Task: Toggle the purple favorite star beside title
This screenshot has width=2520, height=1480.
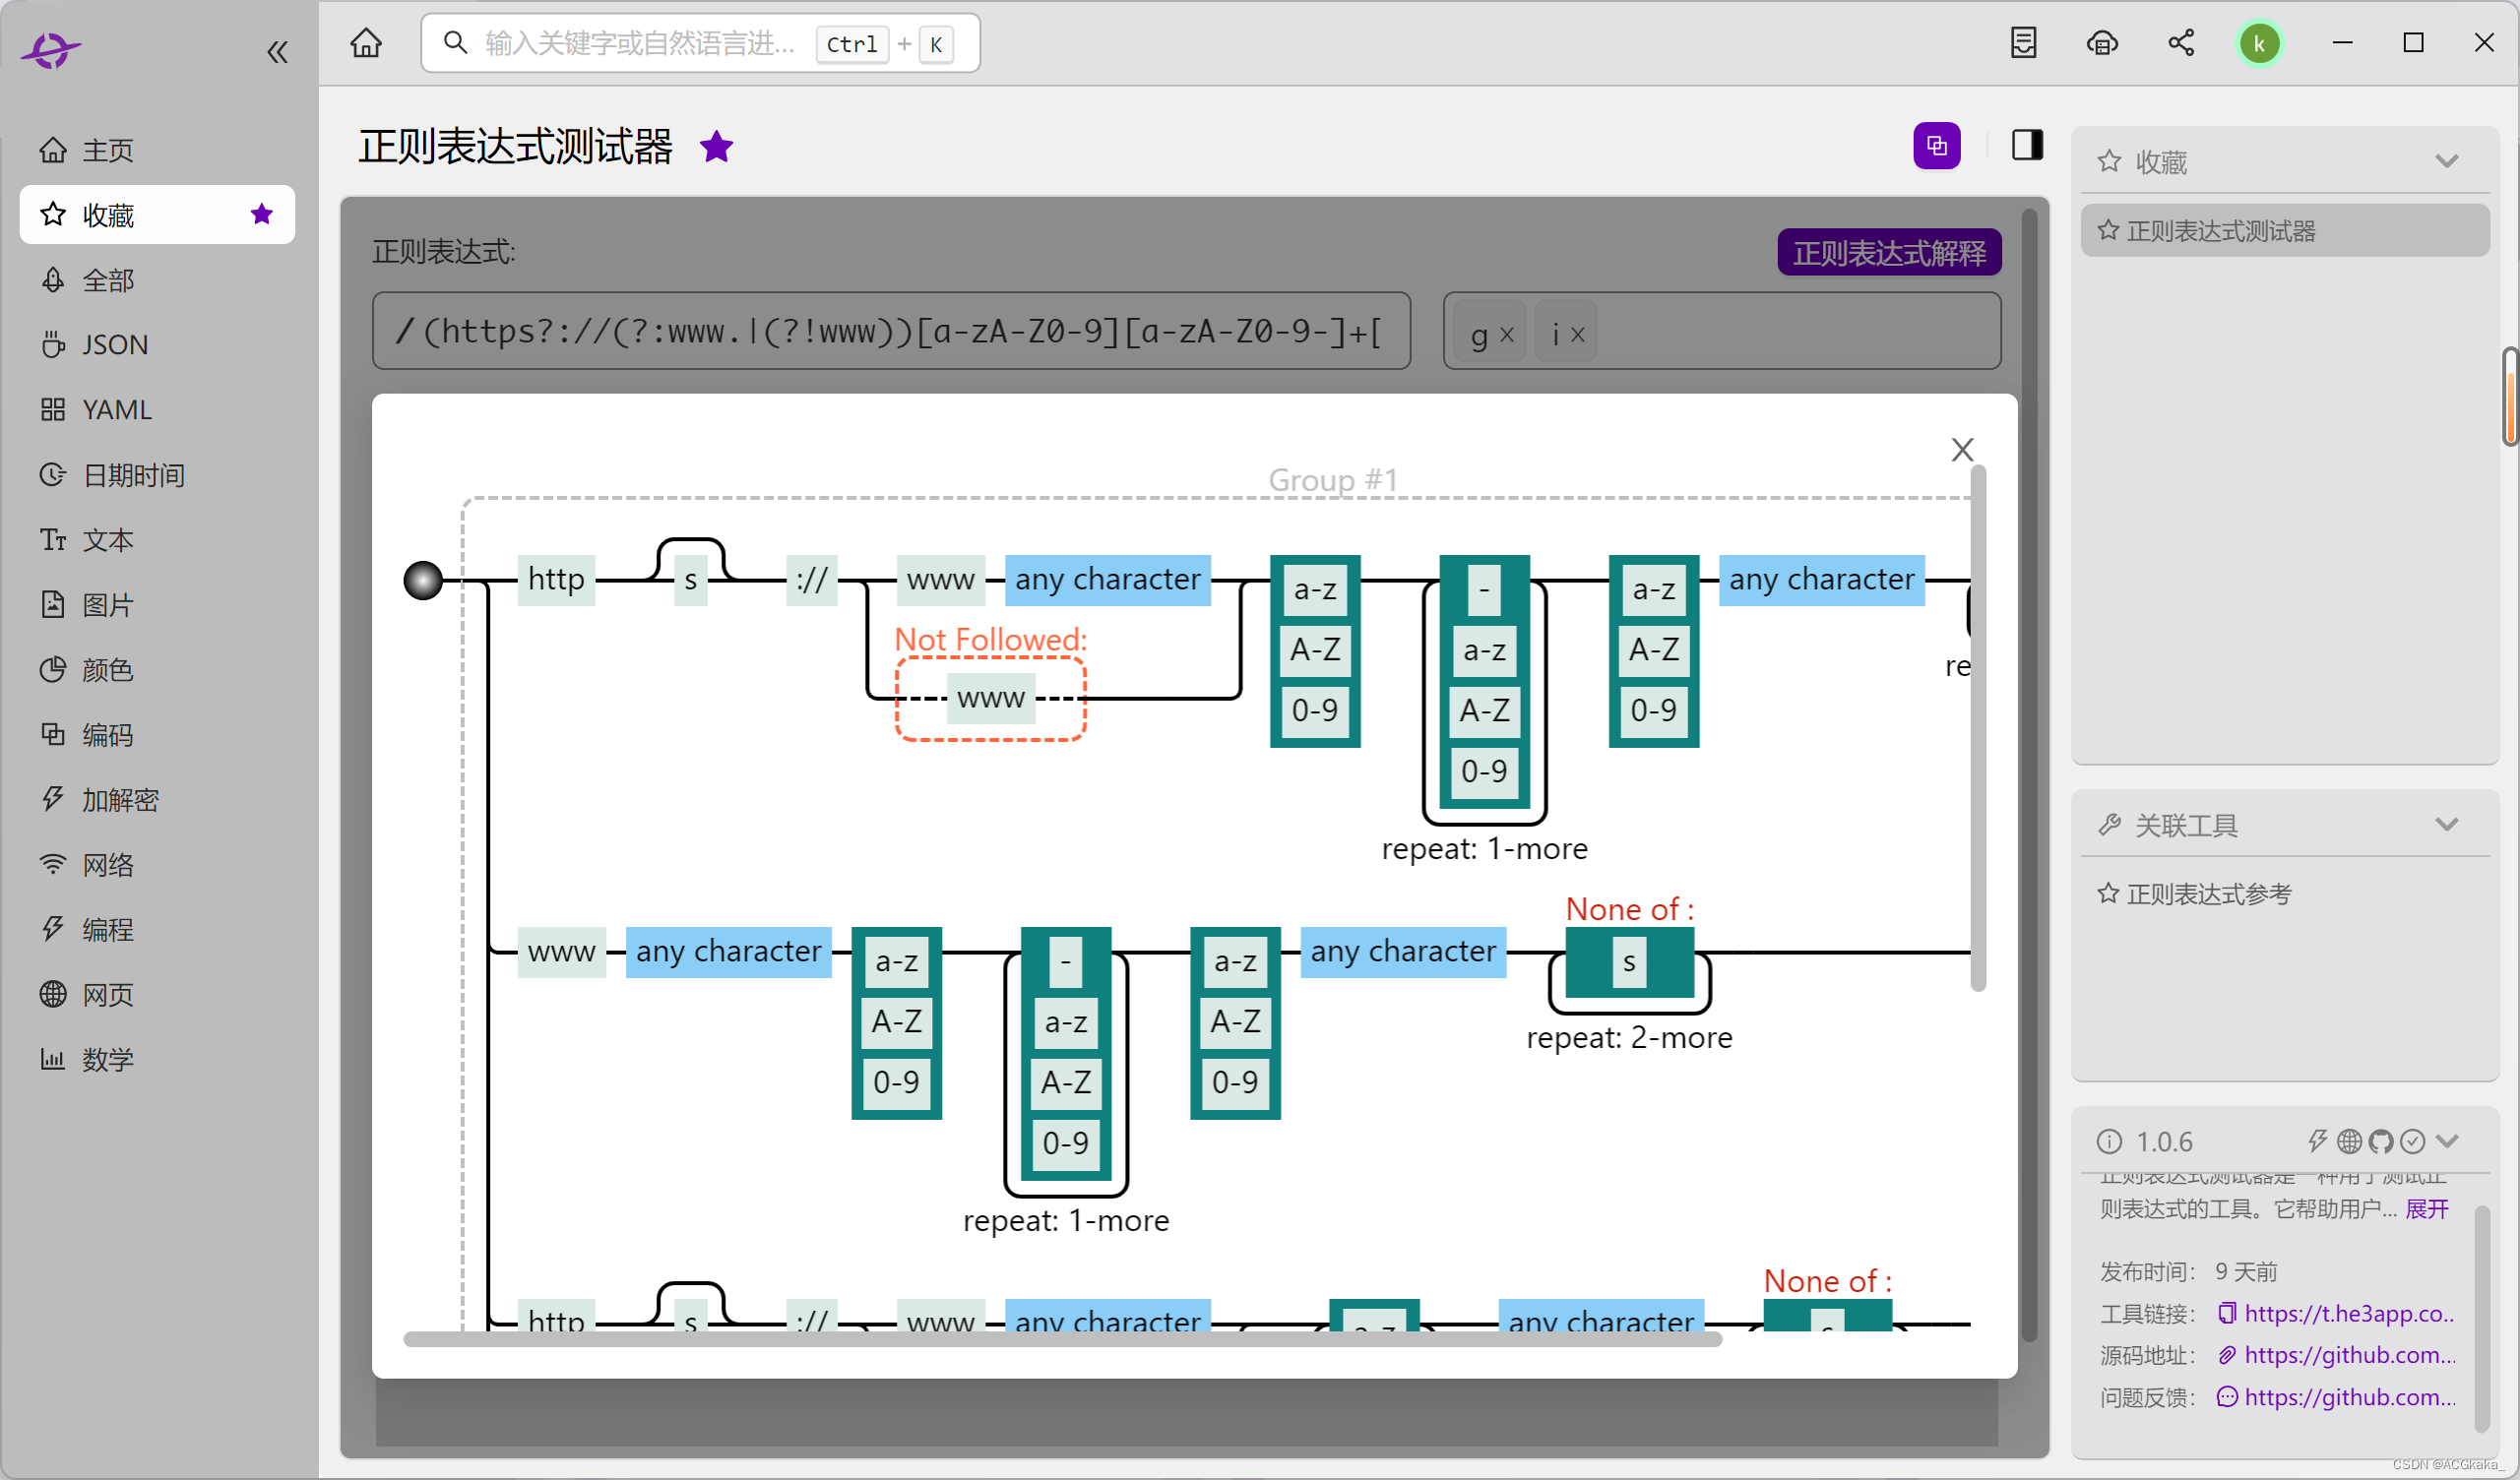Action: pyautogui.click(x=716, y=147)
